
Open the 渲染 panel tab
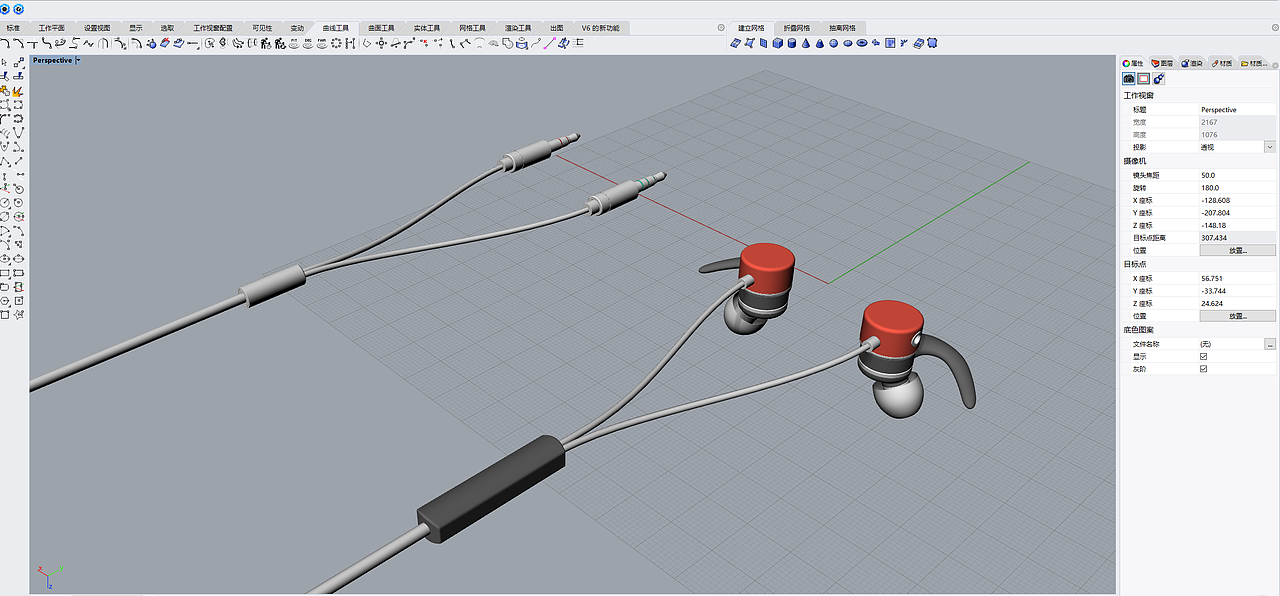pos(1191,63)
